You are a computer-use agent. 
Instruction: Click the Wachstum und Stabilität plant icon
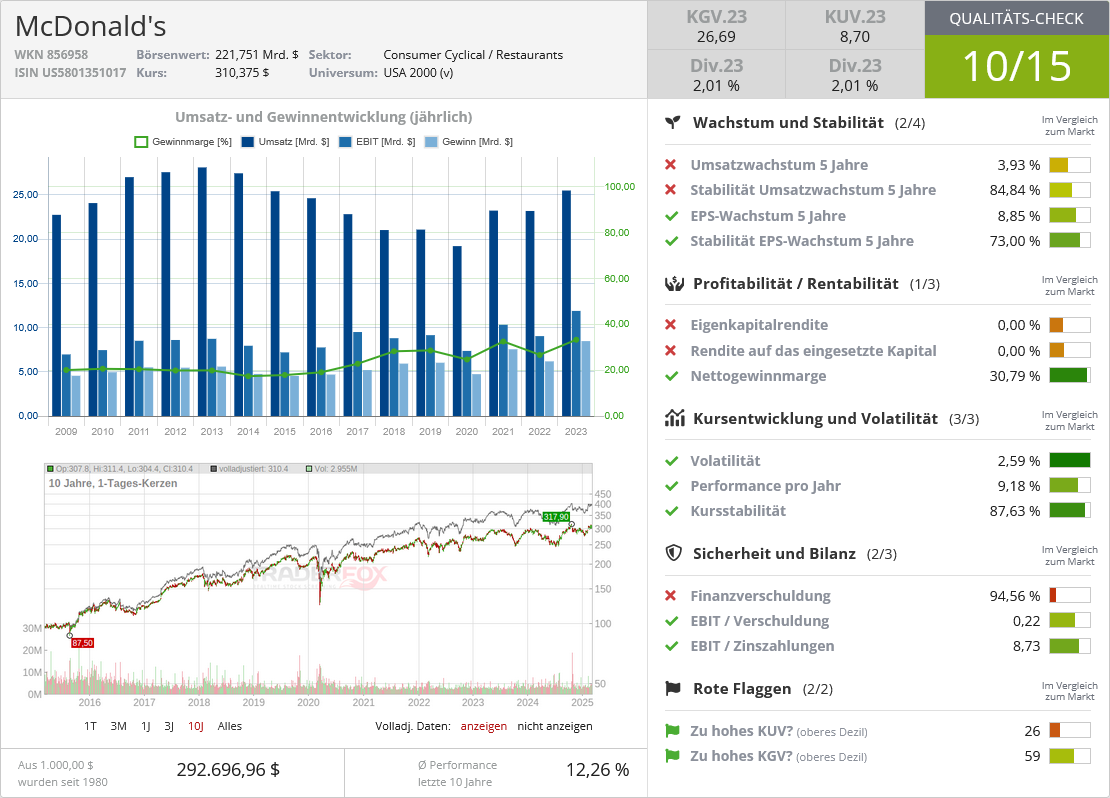(x=673, y=122)
